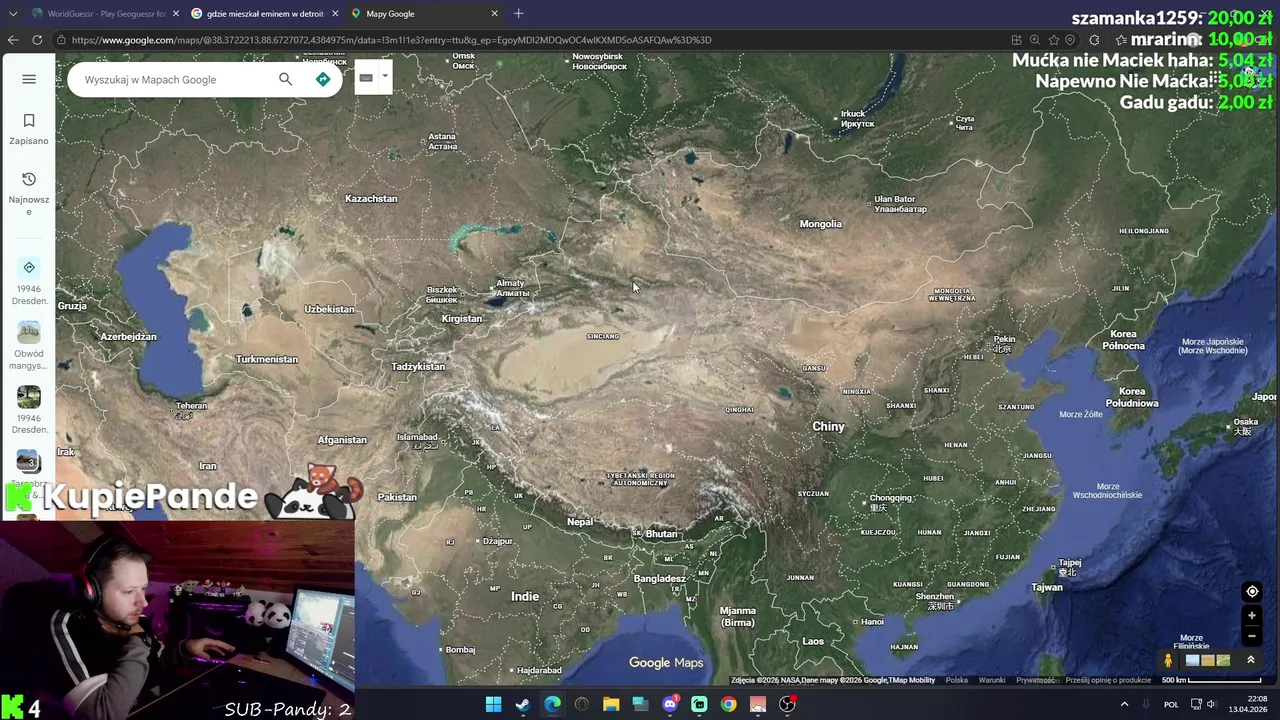Viewport: 1280px width, 720px height.
Task: Open the Google Maps hamburger menu
Action: coord(29,79)
